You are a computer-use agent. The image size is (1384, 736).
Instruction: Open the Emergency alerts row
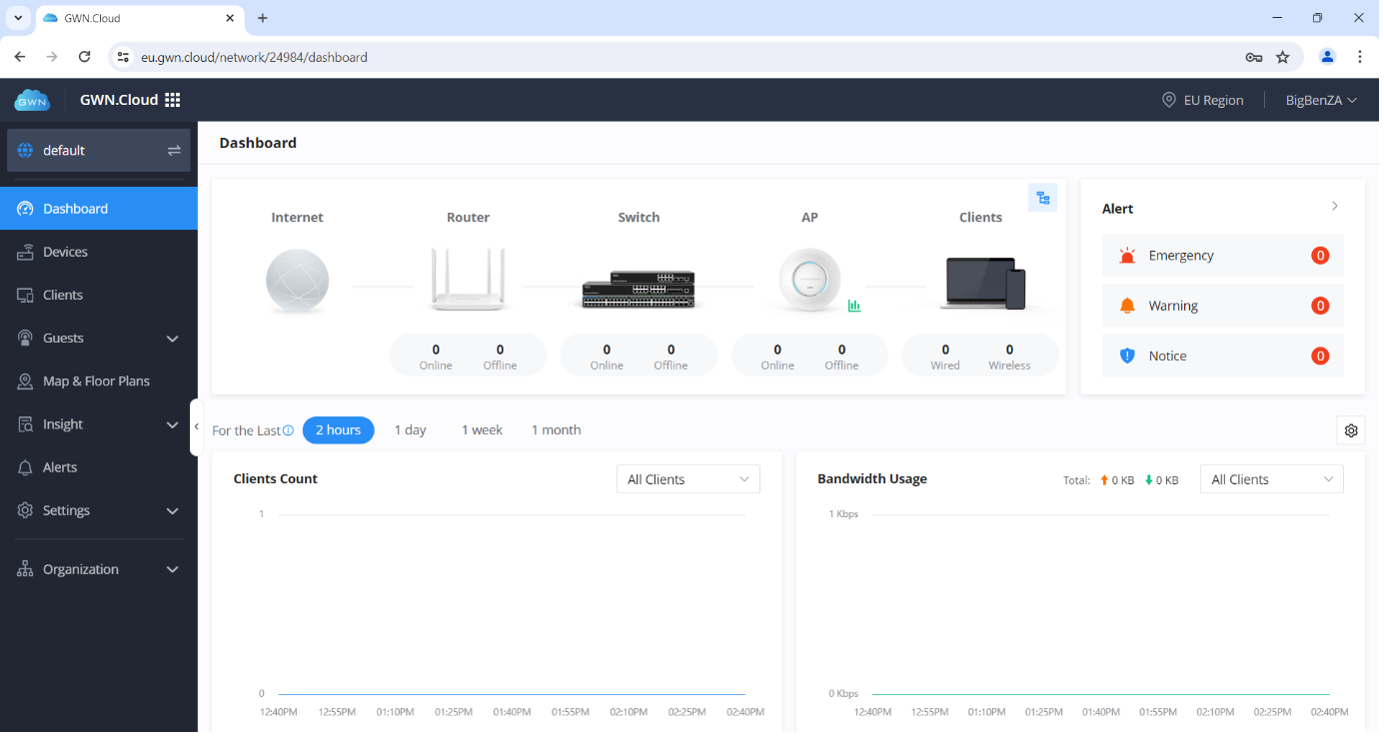pos(1222,256)
